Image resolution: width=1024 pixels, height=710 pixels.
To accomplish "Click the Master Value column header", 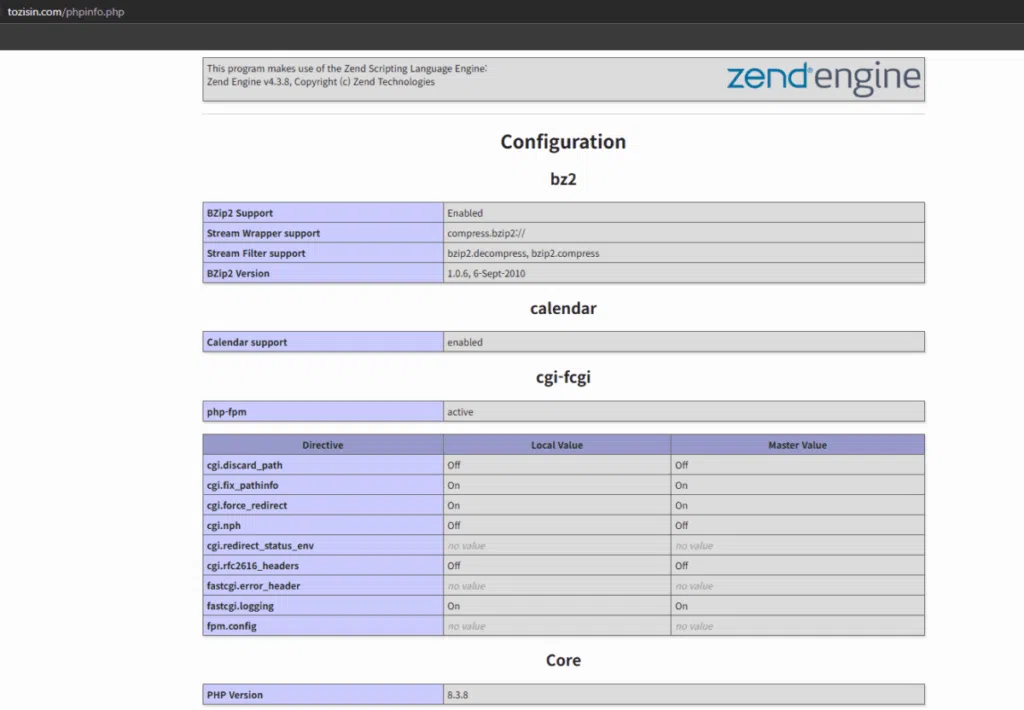I will pyautogui.click(x=796, y=444).
